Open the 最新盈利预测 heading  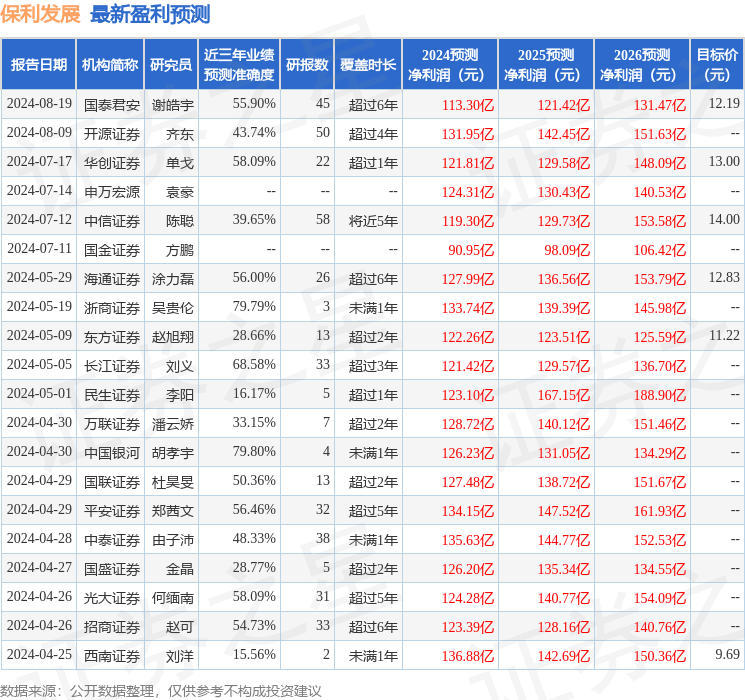click(x=150, y=14)
